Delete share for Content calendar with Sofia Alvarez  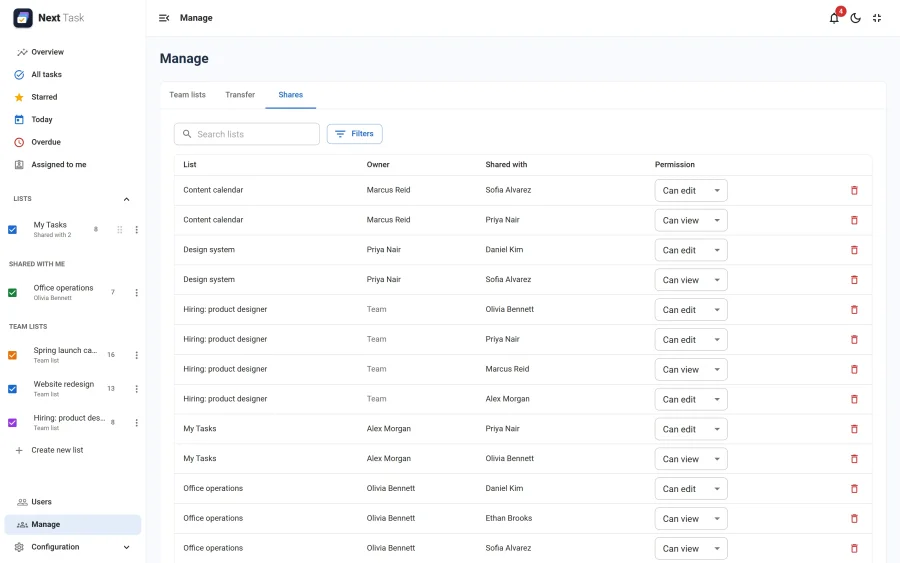point(854,191)
